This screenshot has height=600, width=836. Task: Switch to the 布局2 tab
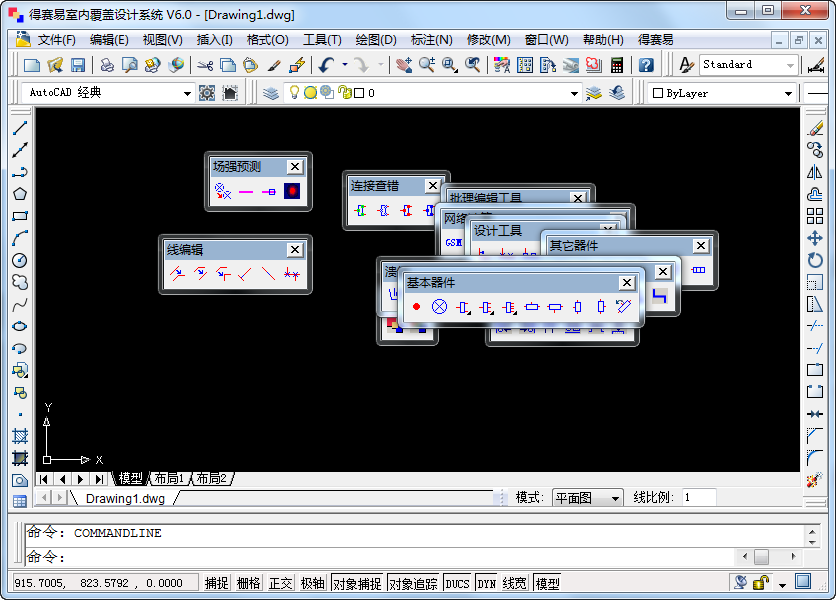click(212, 478)
